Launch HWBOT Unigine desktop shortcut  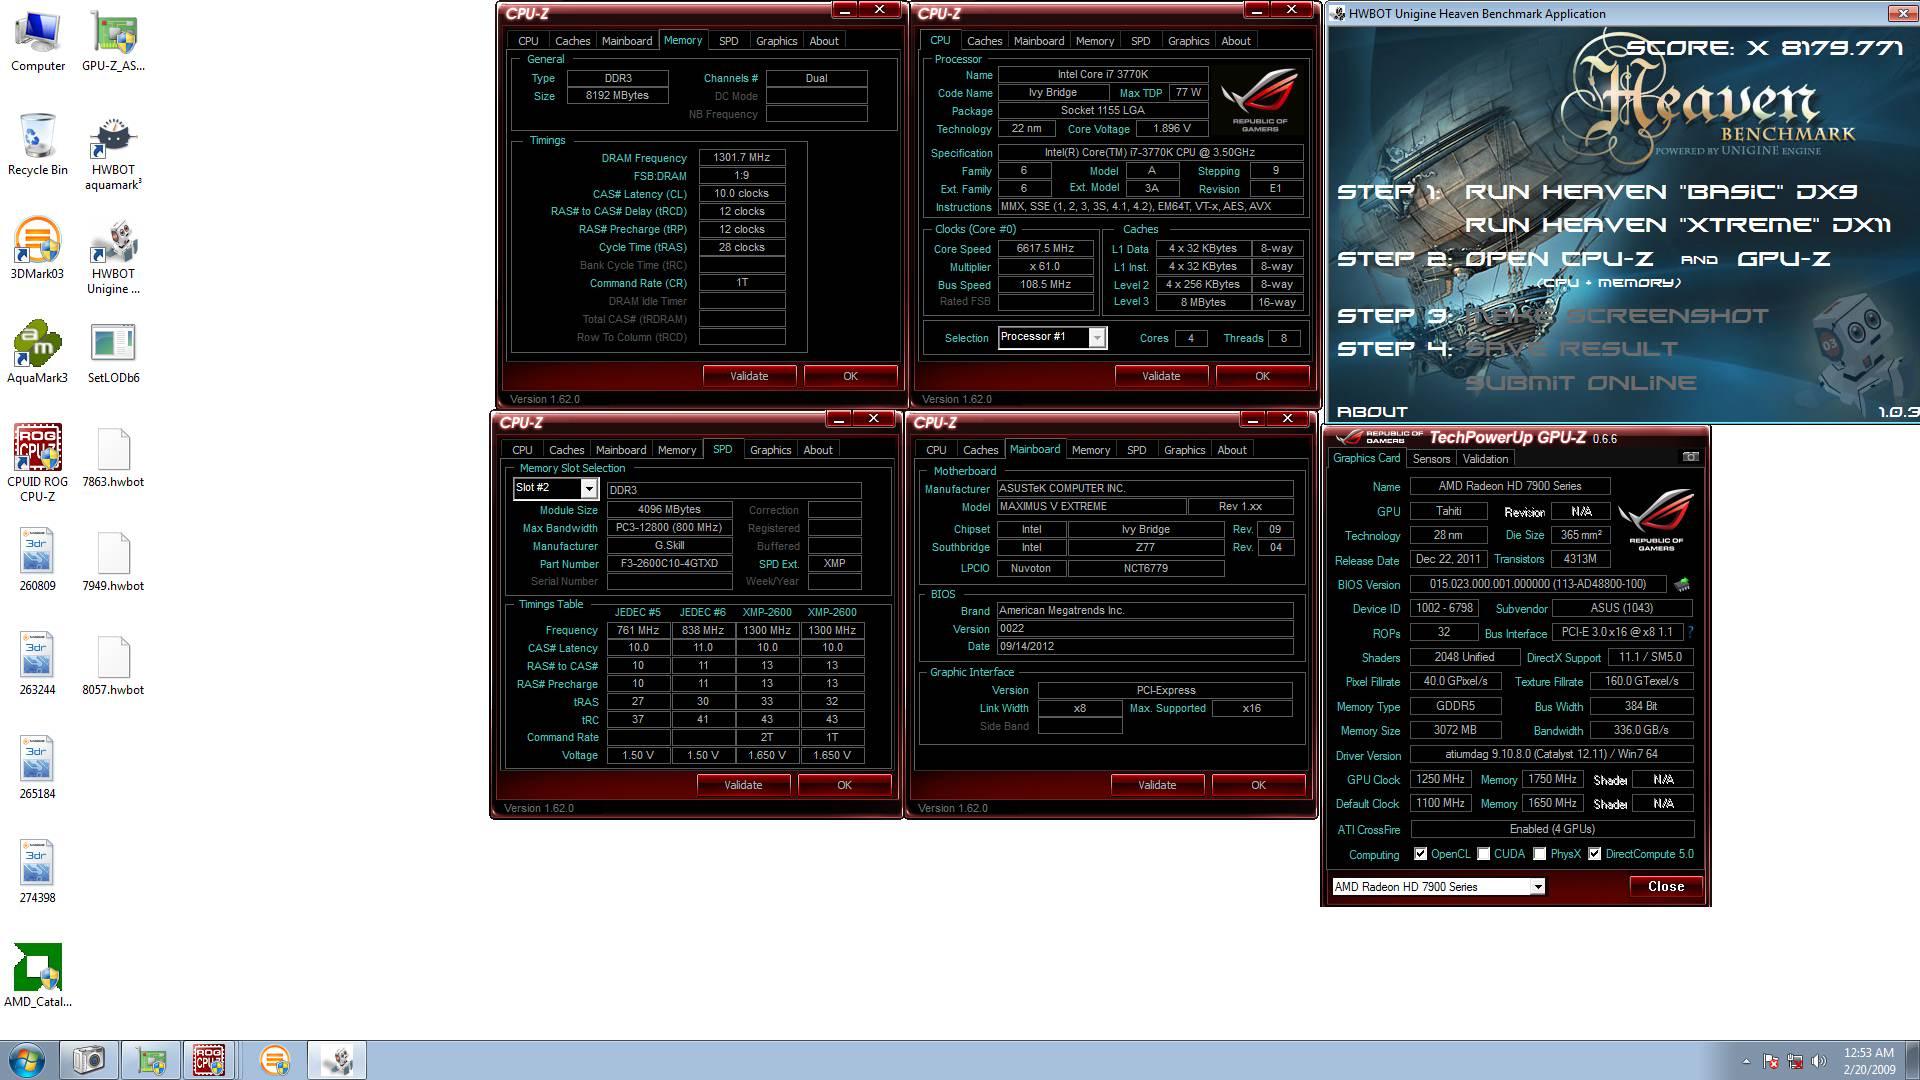113,258
